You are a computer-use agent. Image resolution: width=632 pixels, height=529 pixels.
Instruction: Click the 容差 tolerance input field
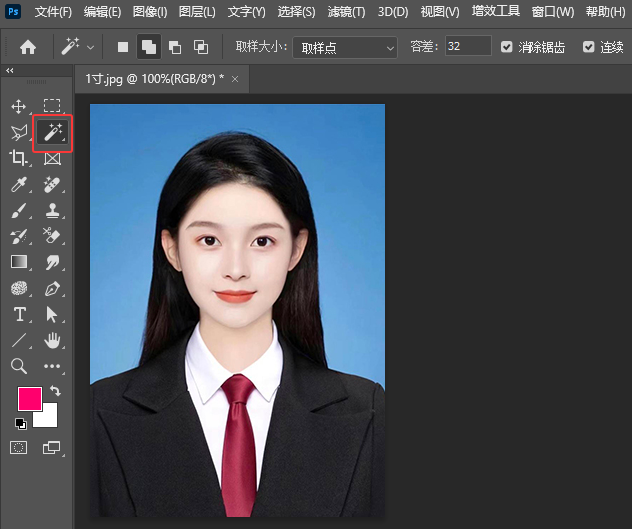[468, 46]
